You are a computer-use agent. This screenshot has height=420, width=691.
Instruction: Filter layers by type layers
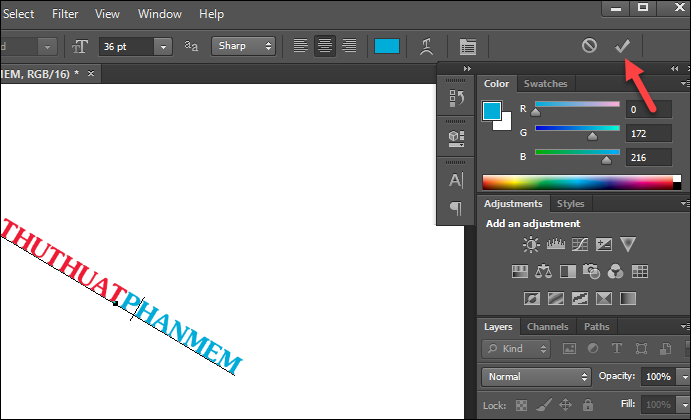617,349
